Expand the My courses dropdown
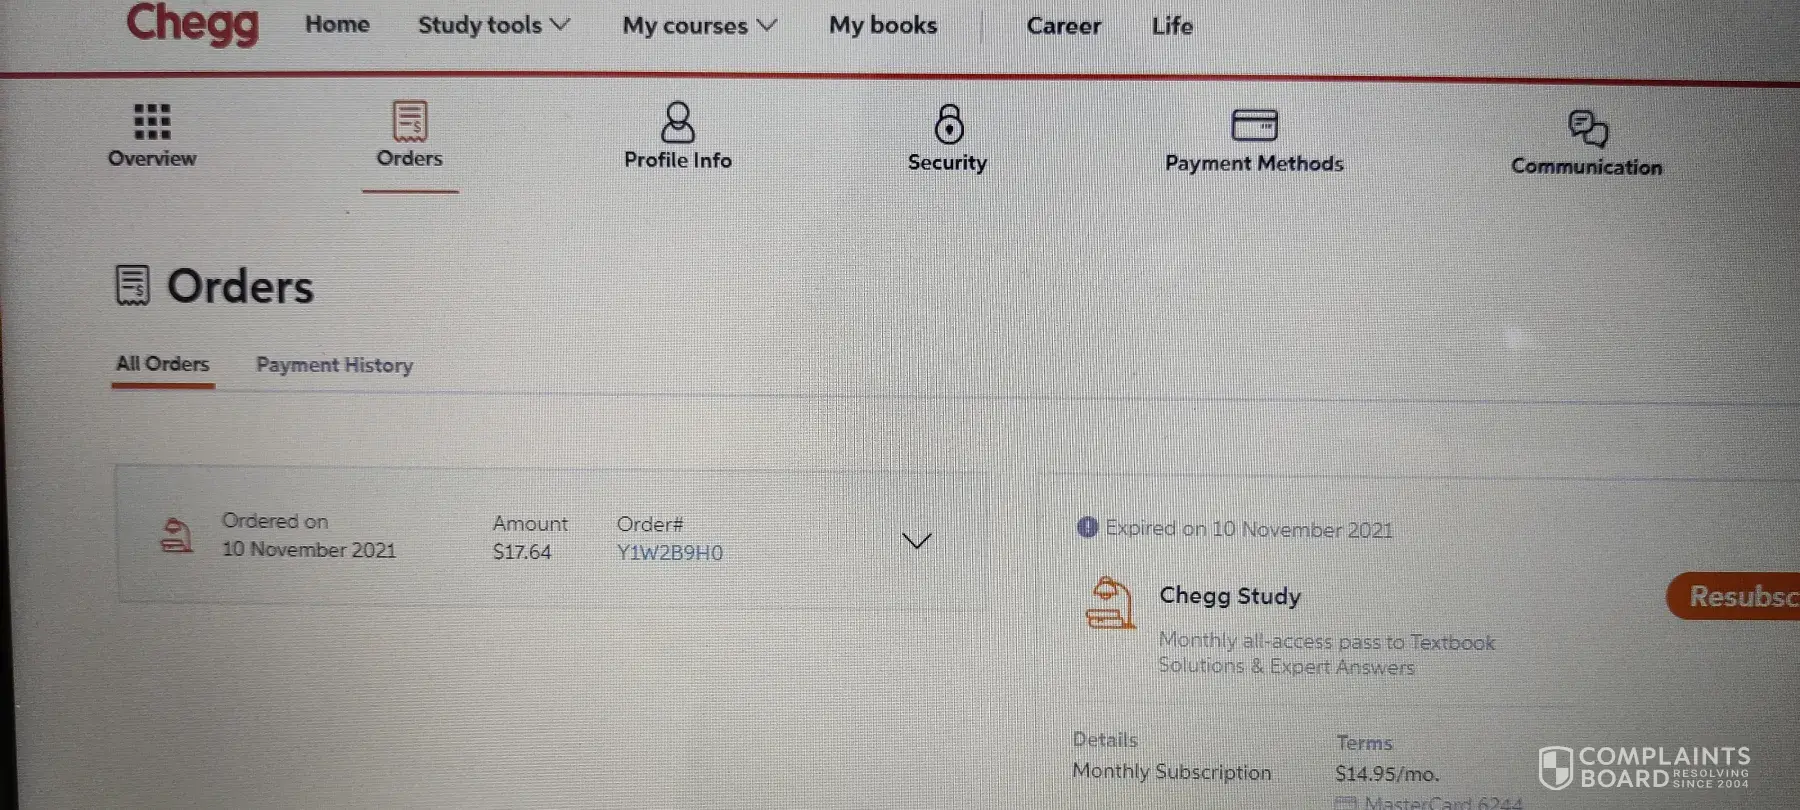Image resolution: width=1800 pixels, height=810 pixels. click(699, 26)
